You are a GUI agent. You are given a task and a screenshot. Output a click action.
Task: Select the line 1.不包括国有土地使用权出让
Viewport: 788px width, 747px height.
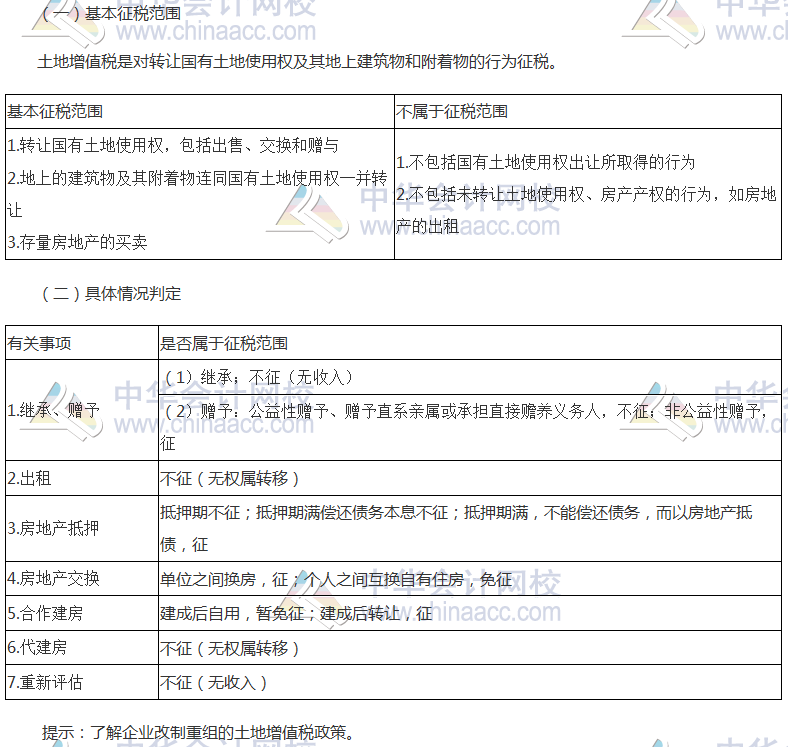(x=545, y=162)
